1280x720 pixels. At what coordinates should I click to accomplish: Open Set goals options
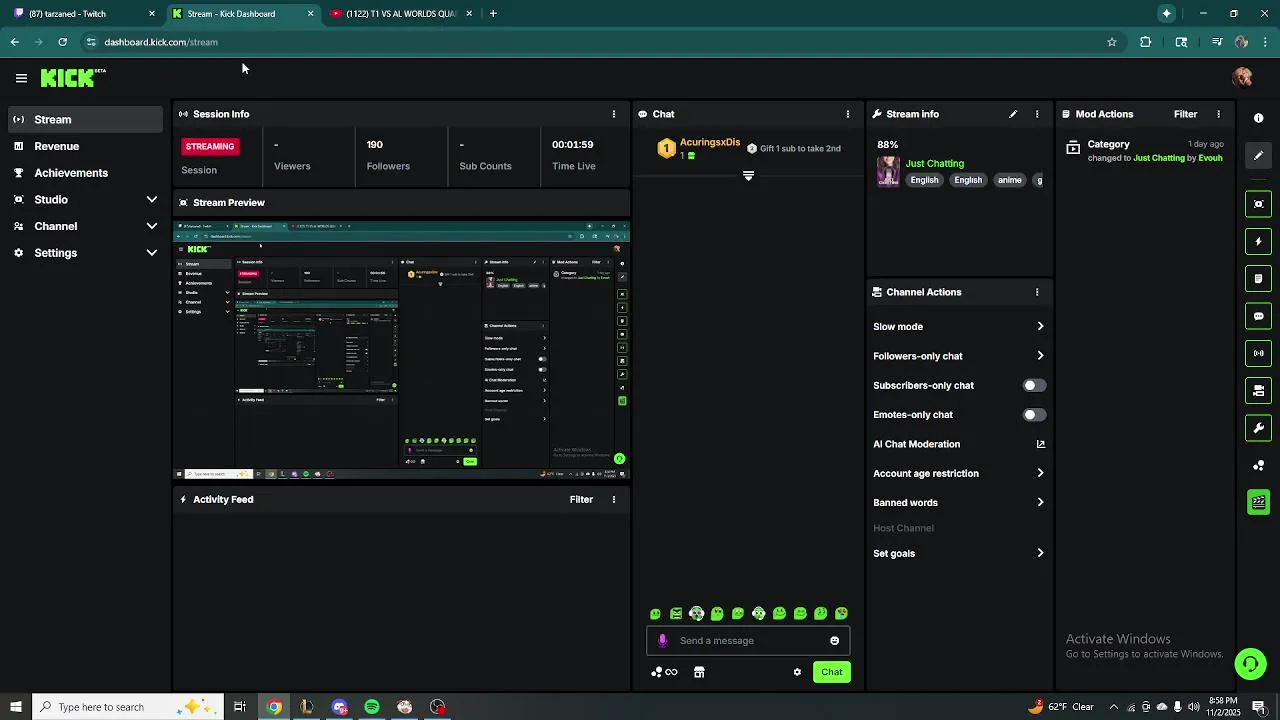(958, 553)
